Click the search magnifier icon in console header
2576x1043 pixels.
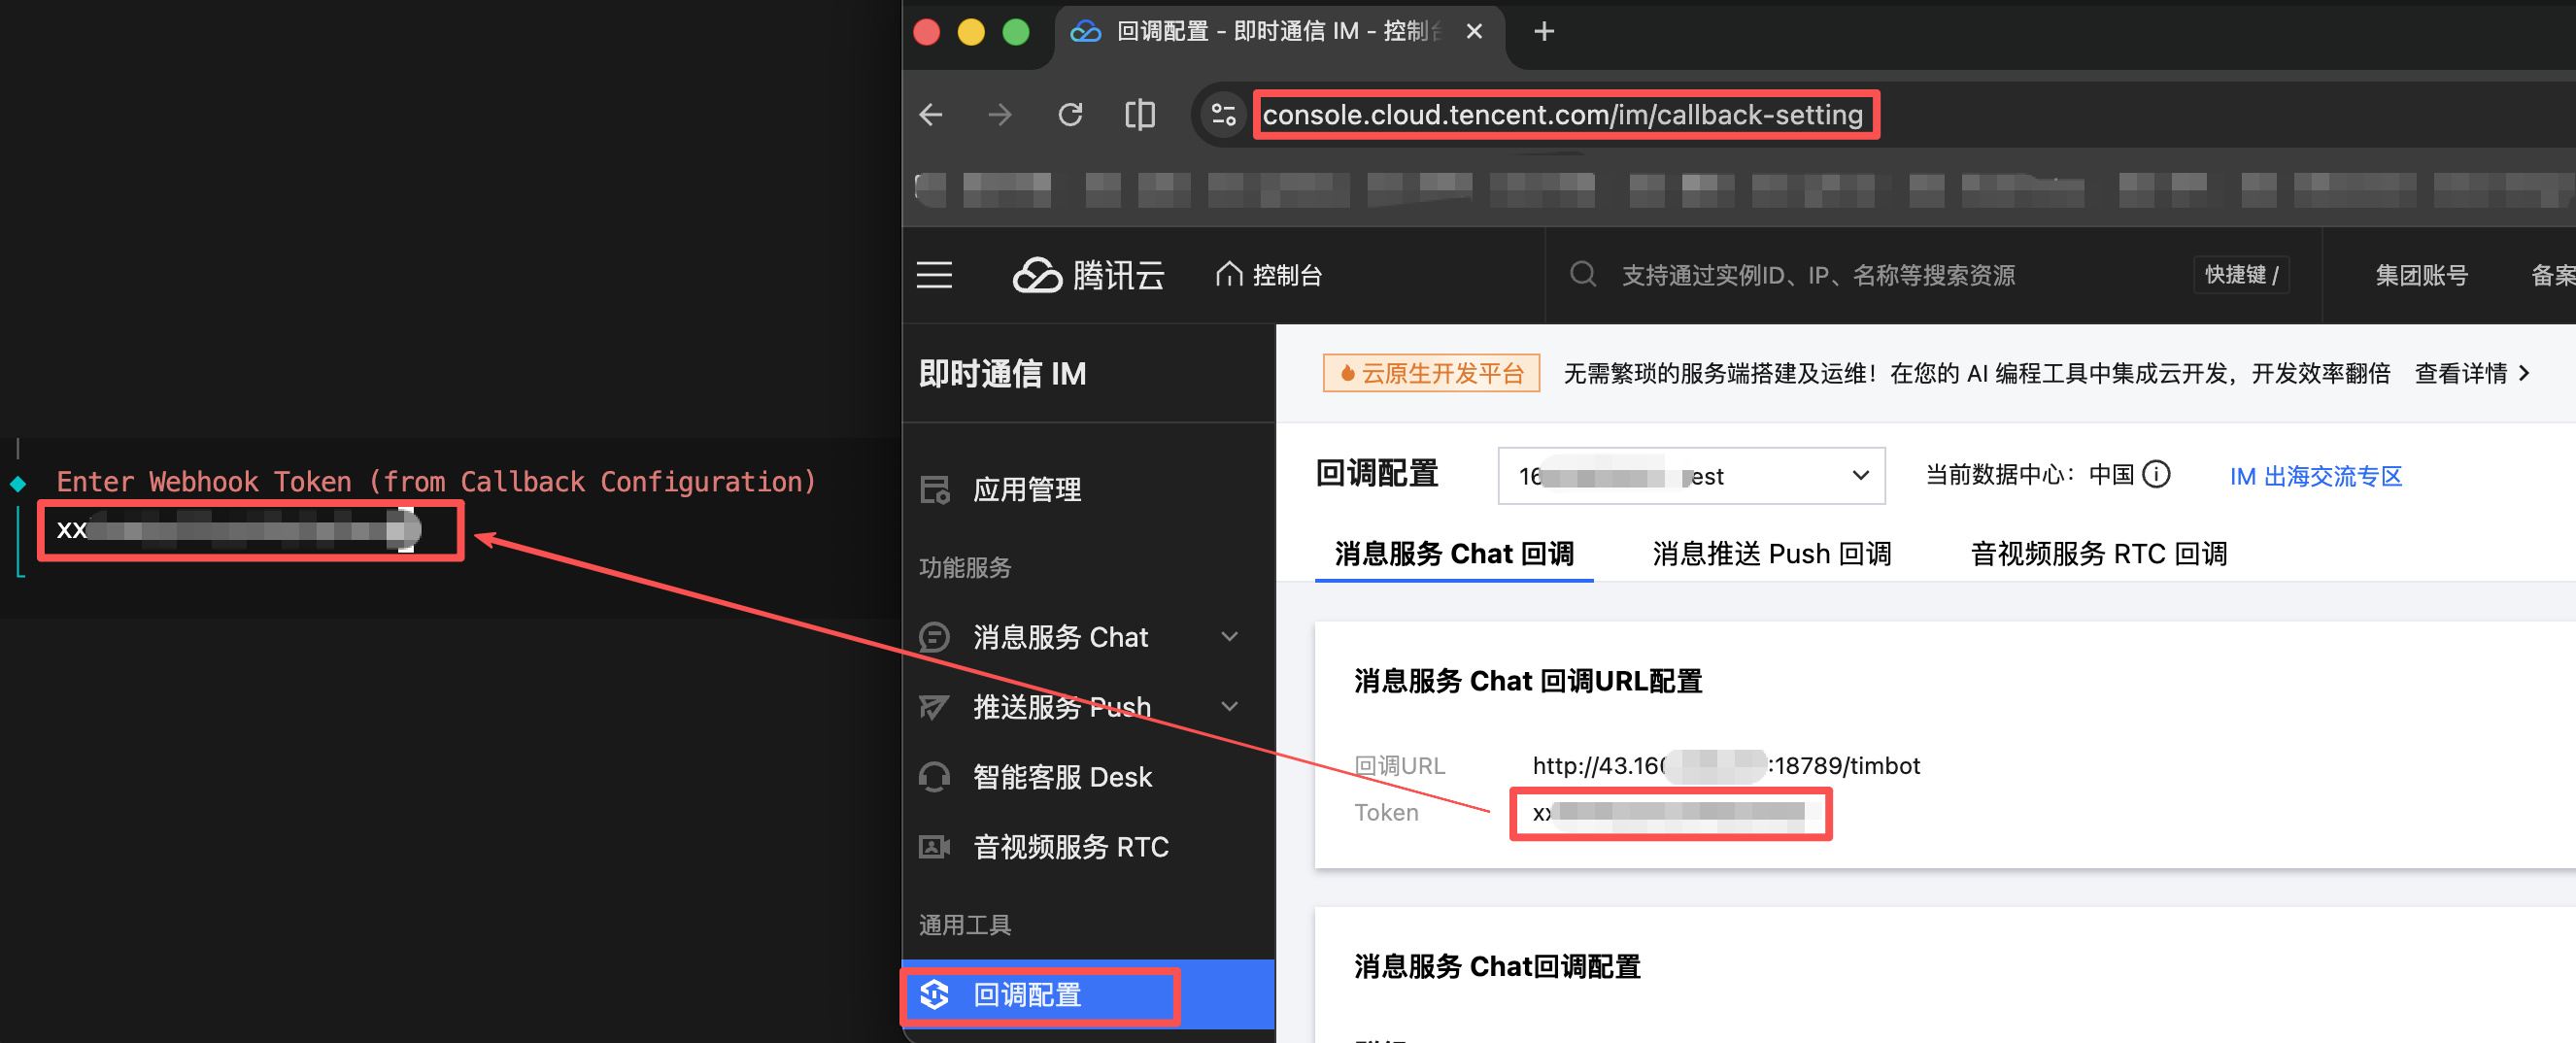click(x=1582, y=274)
